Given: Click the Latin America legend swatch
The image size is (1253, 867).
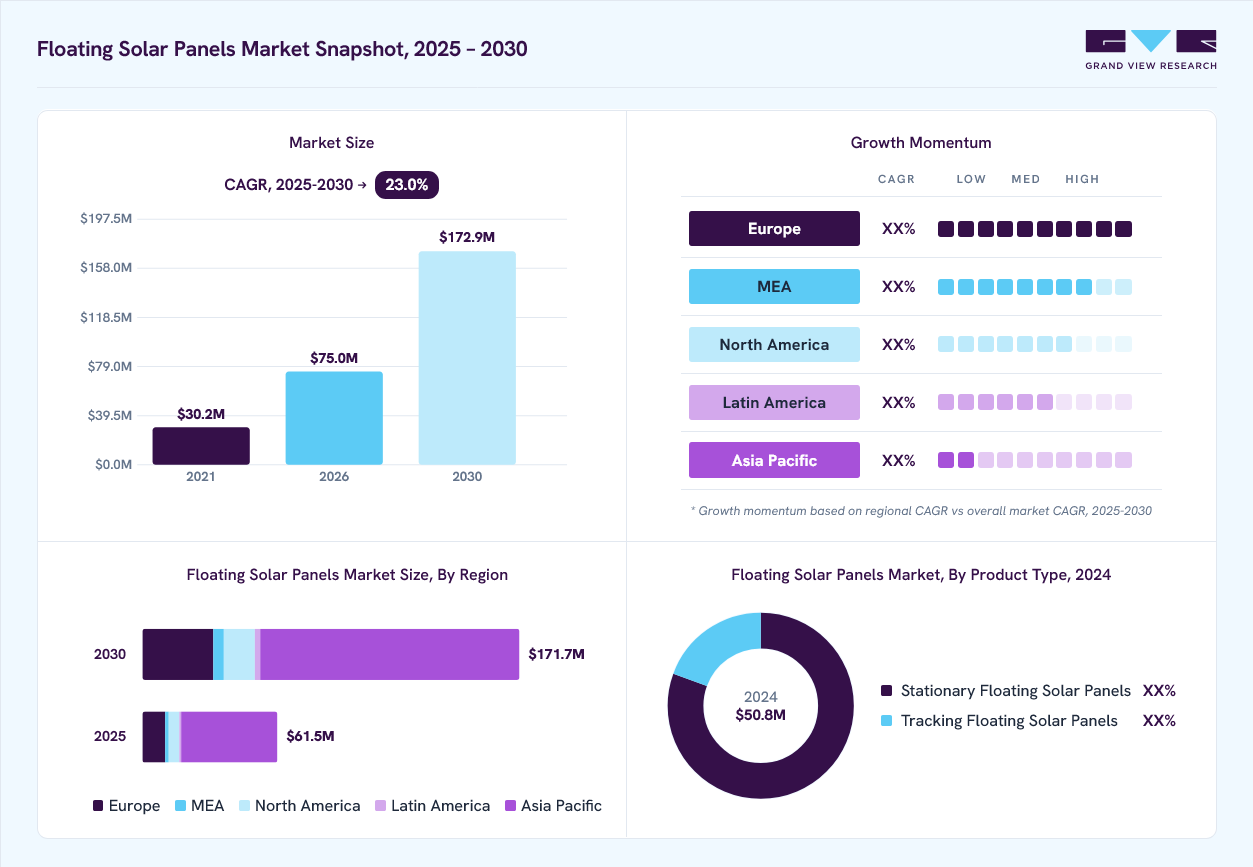Looking at the screenshot, I should pyautogui.click(x=380, y=805).
